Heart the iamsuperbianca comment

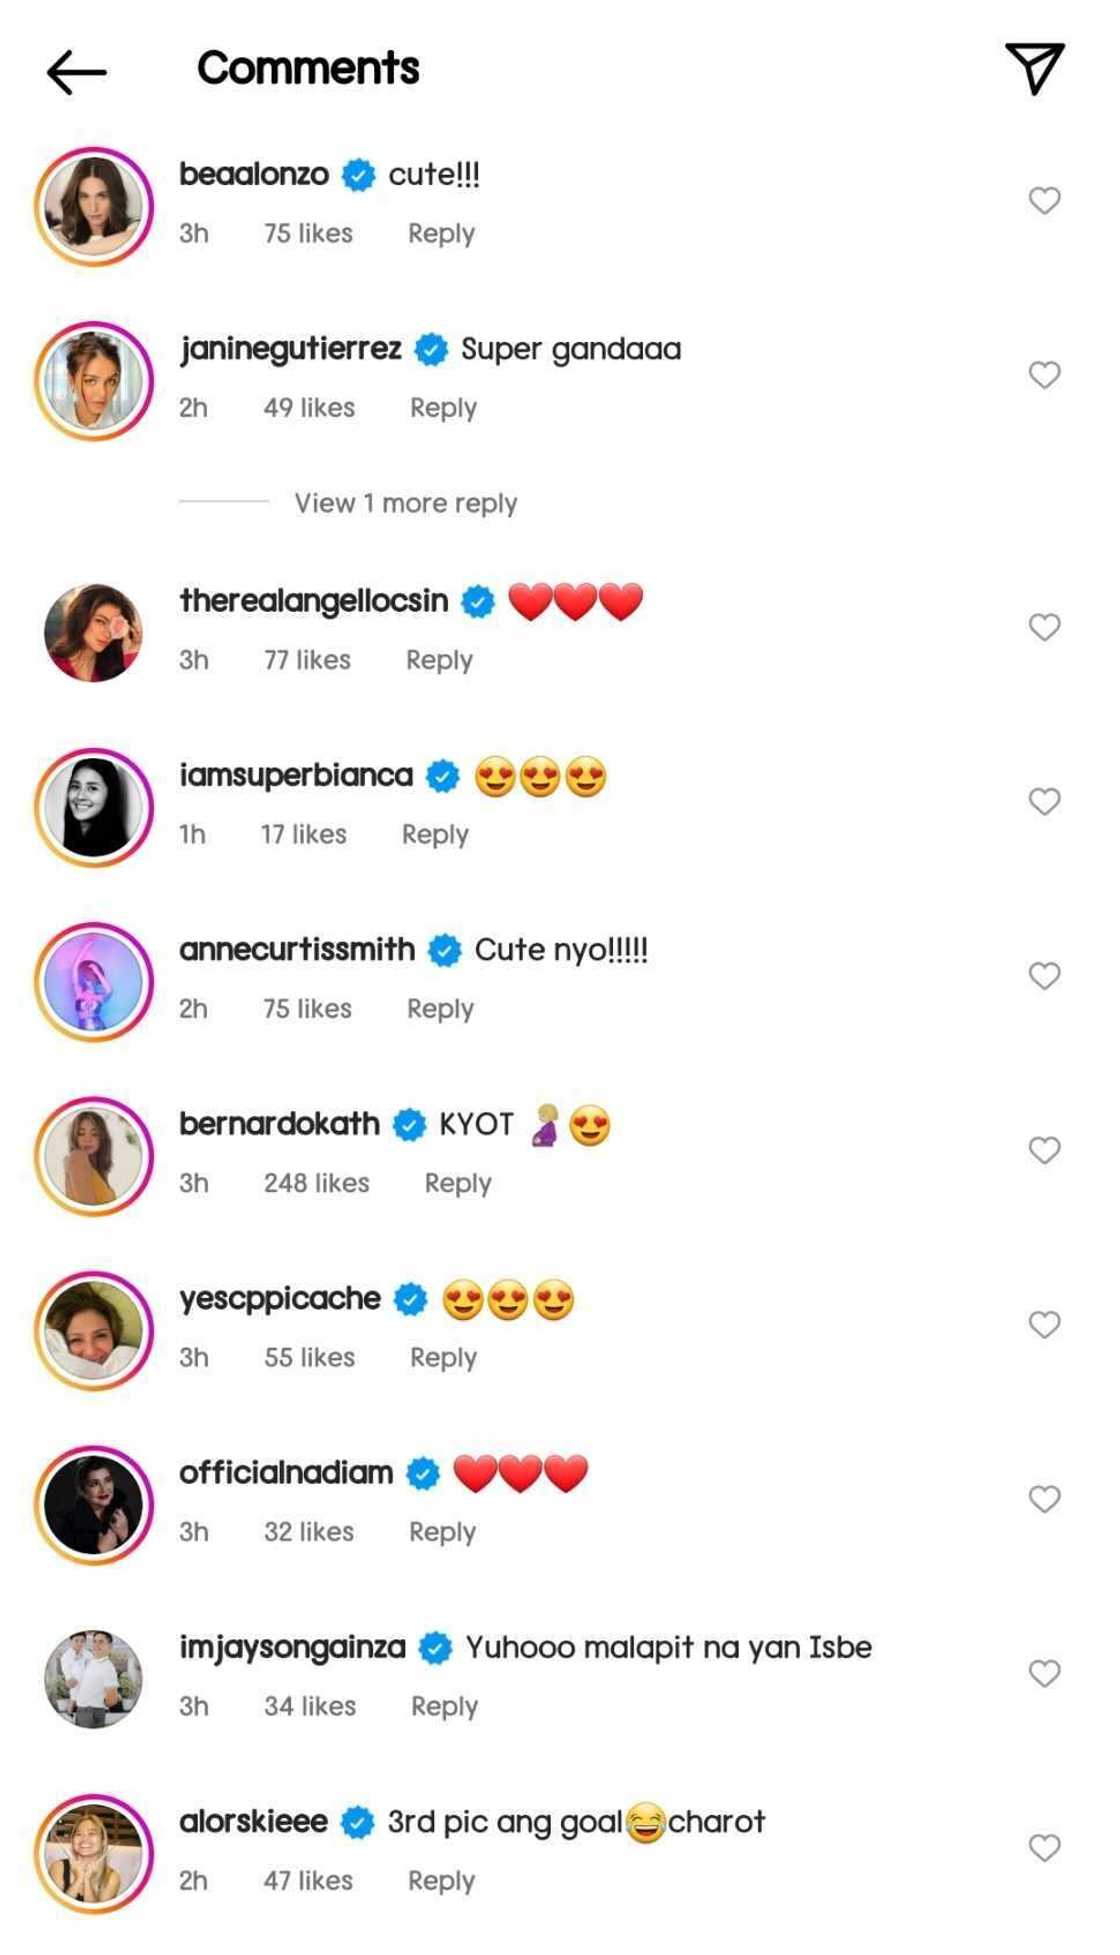pyautogui.click(x=1044, y=802)
